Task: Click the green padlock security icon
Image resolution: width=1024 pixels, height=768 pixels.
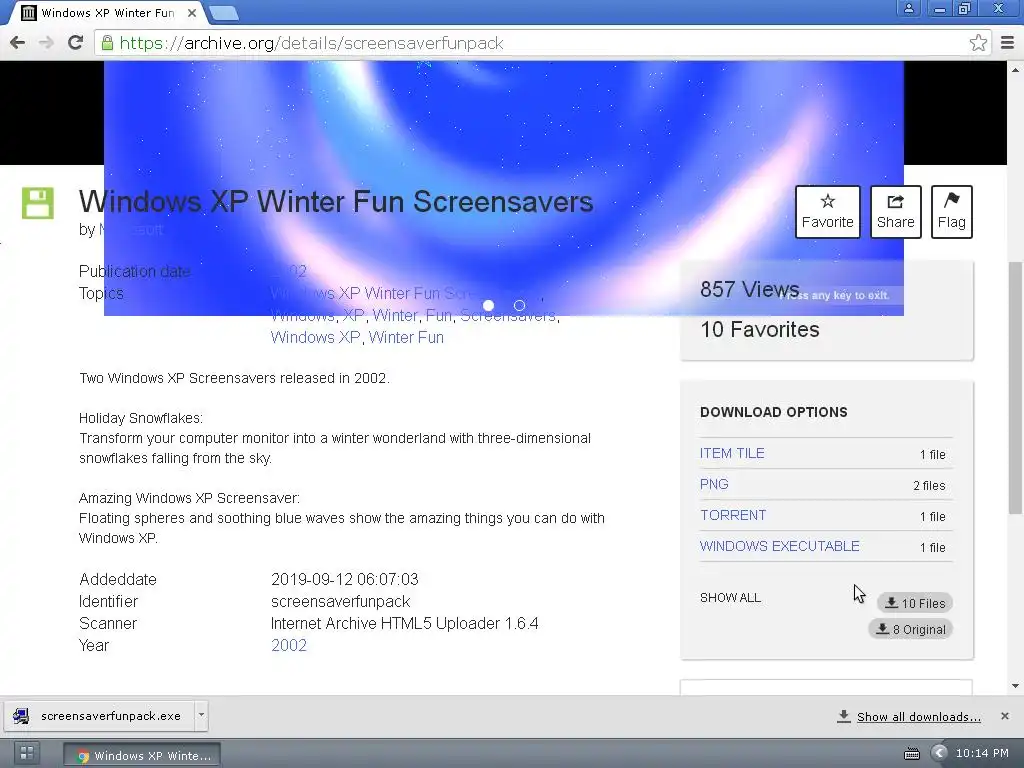Action: point(107,43)
